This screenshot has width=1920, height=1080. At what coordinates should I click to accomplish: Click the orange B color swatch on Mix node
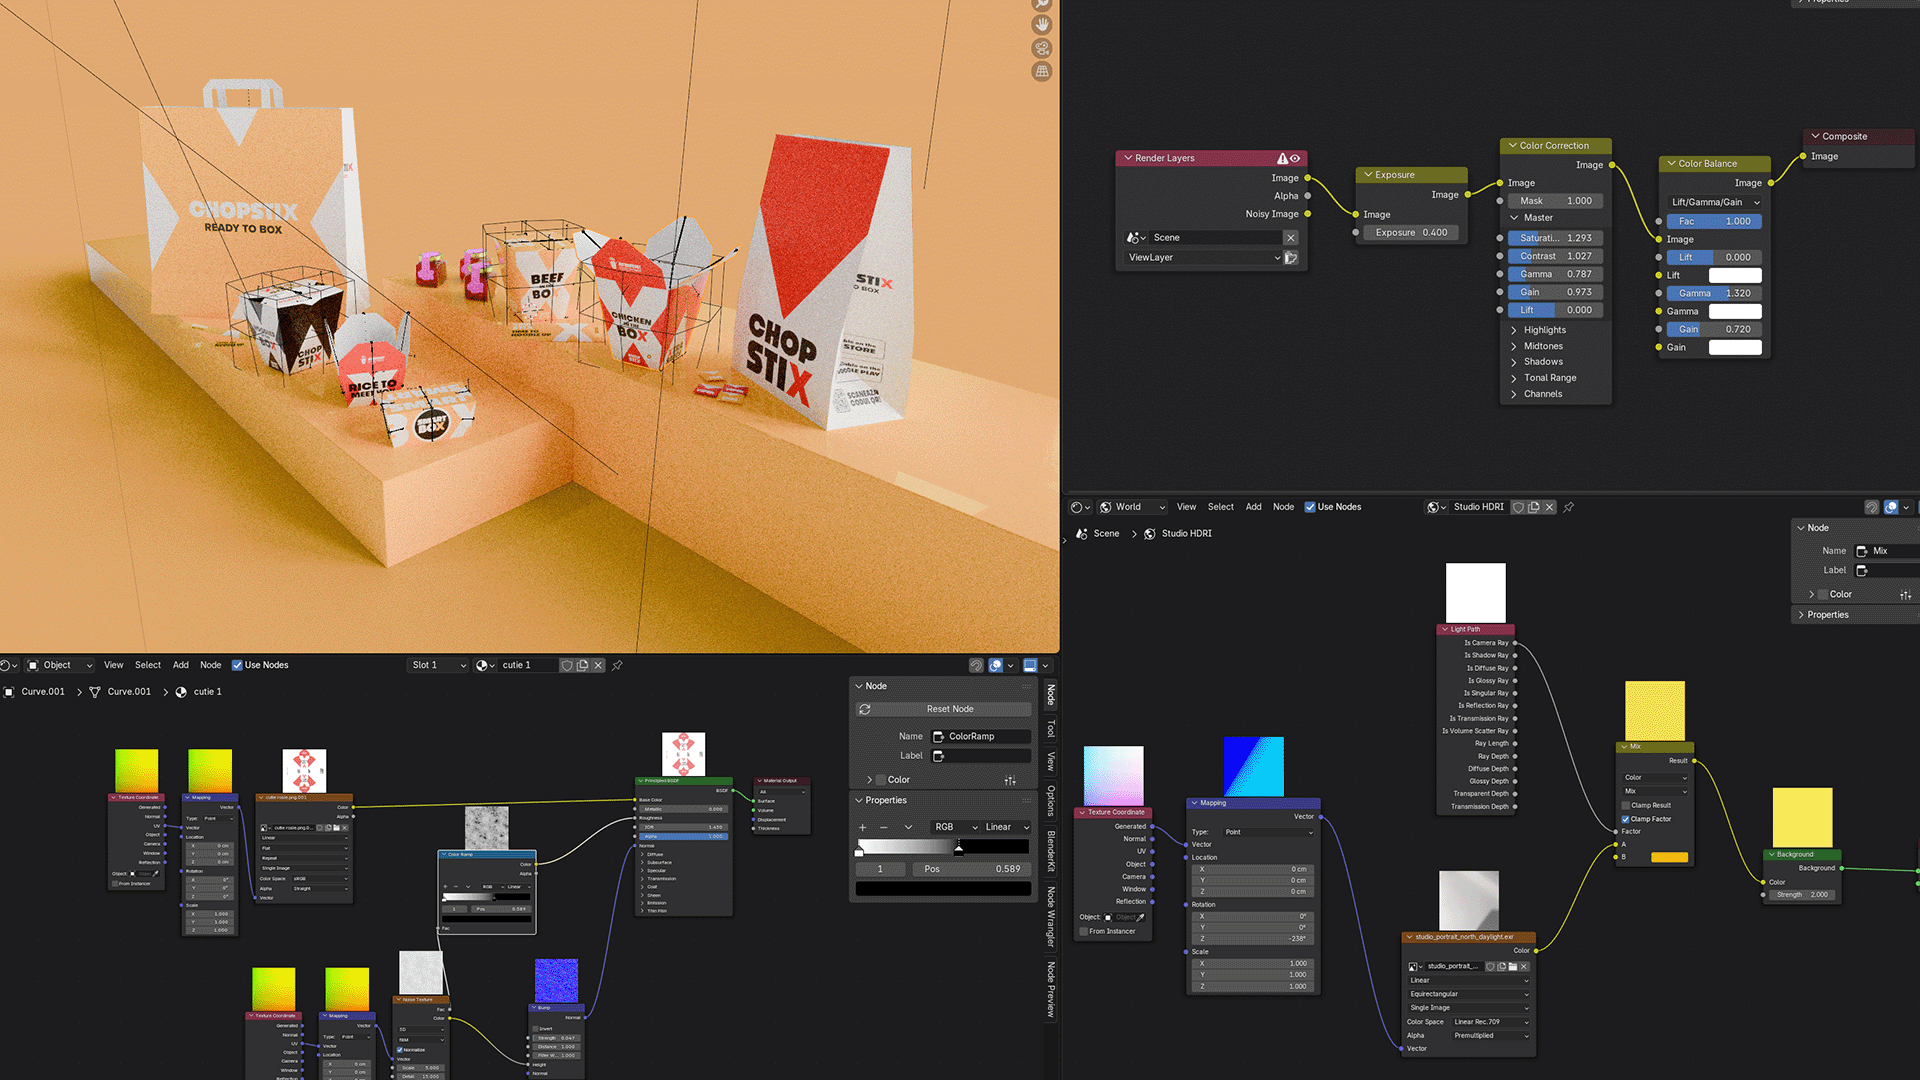[1669, 857]
